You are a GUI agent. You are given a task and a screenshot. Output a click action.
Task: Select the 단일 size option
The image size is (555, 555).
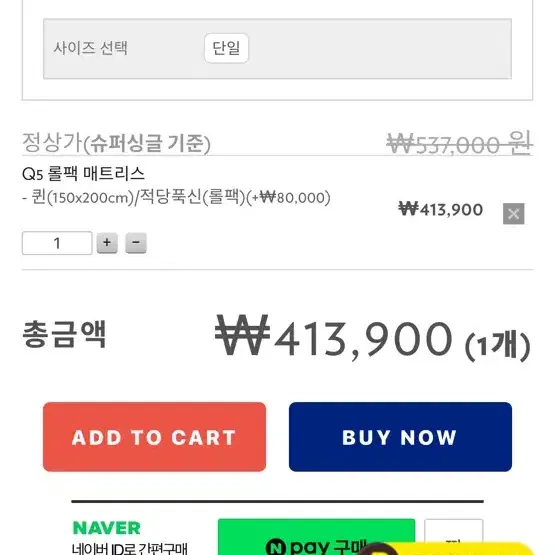[x=226, y=48]
